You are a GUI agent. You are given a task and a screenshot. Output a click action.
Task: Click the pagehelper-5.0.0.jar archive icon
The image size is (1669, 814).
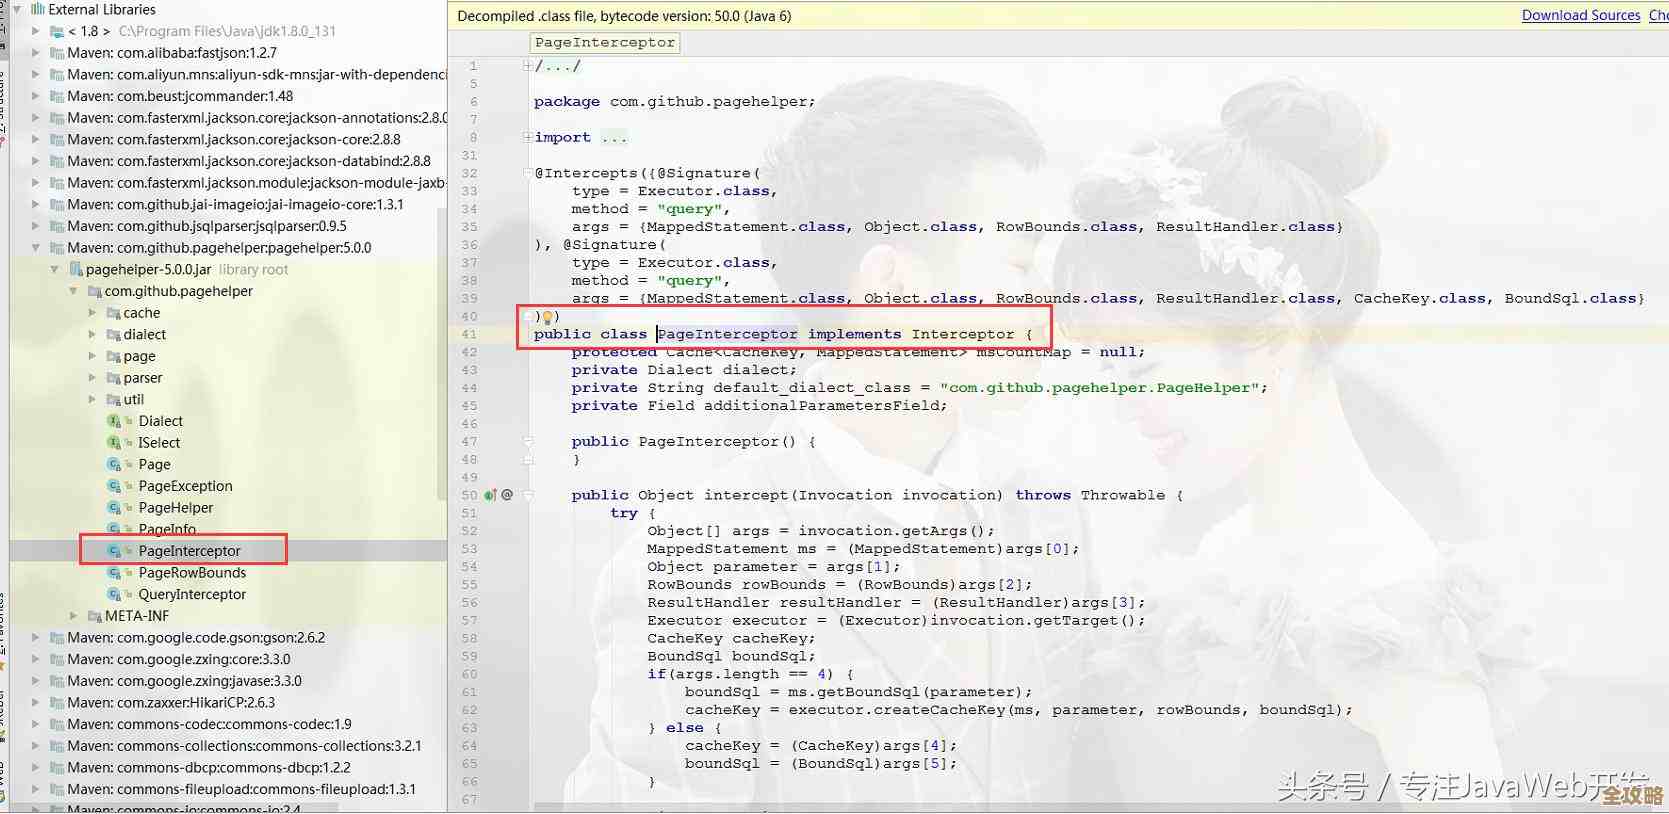(x=75, y=270)
